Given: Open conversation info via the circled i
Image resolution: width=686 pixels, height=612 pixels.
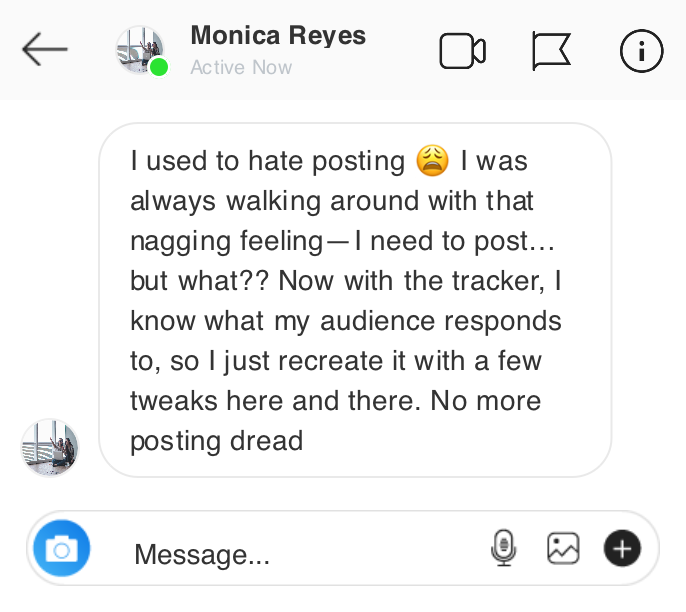Looking at the screenshot, I should click(x=641, y=51).
